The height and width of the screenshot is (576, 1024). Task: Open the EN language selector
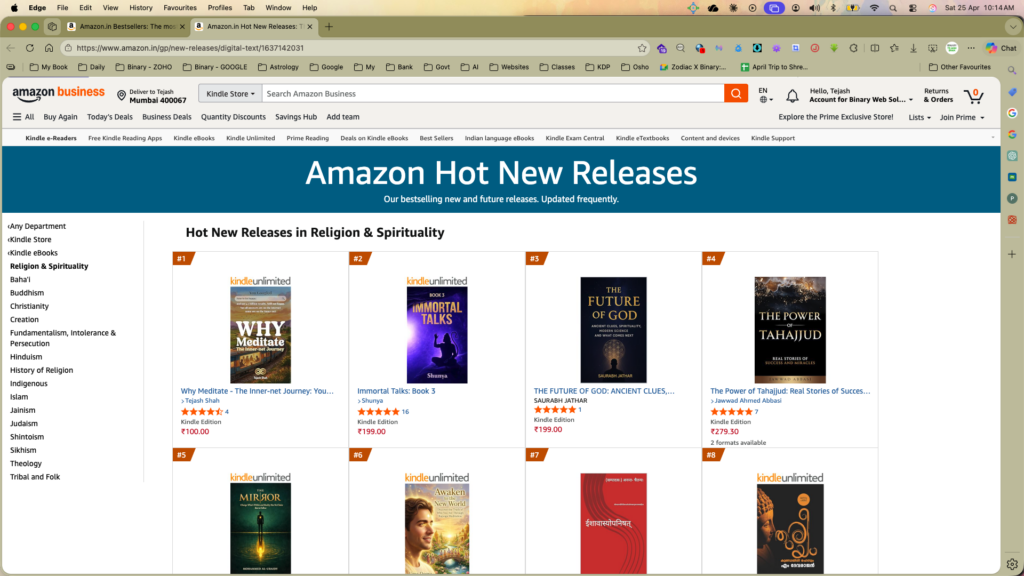[x=765, y=95]
